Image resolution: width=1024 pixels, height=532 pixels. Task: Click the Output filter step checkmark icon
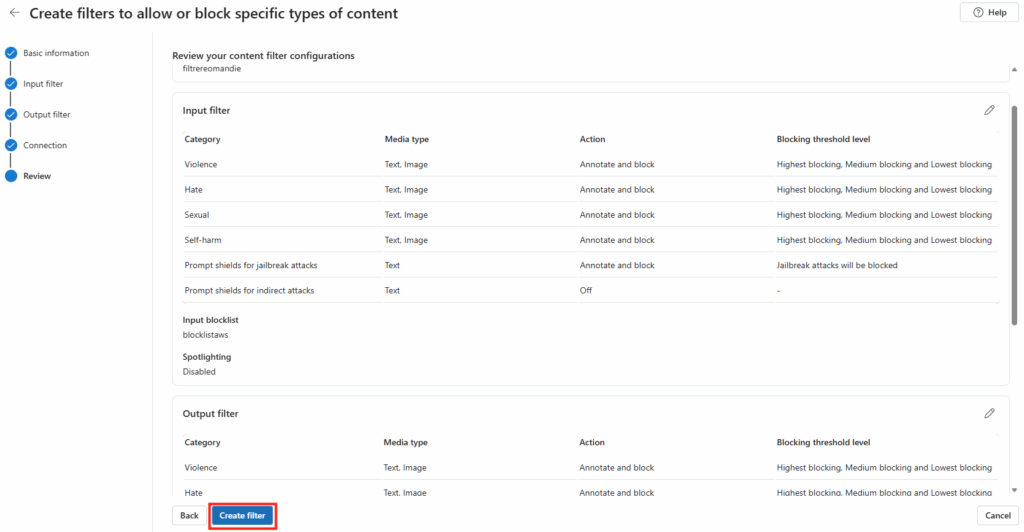pos(11,115)
